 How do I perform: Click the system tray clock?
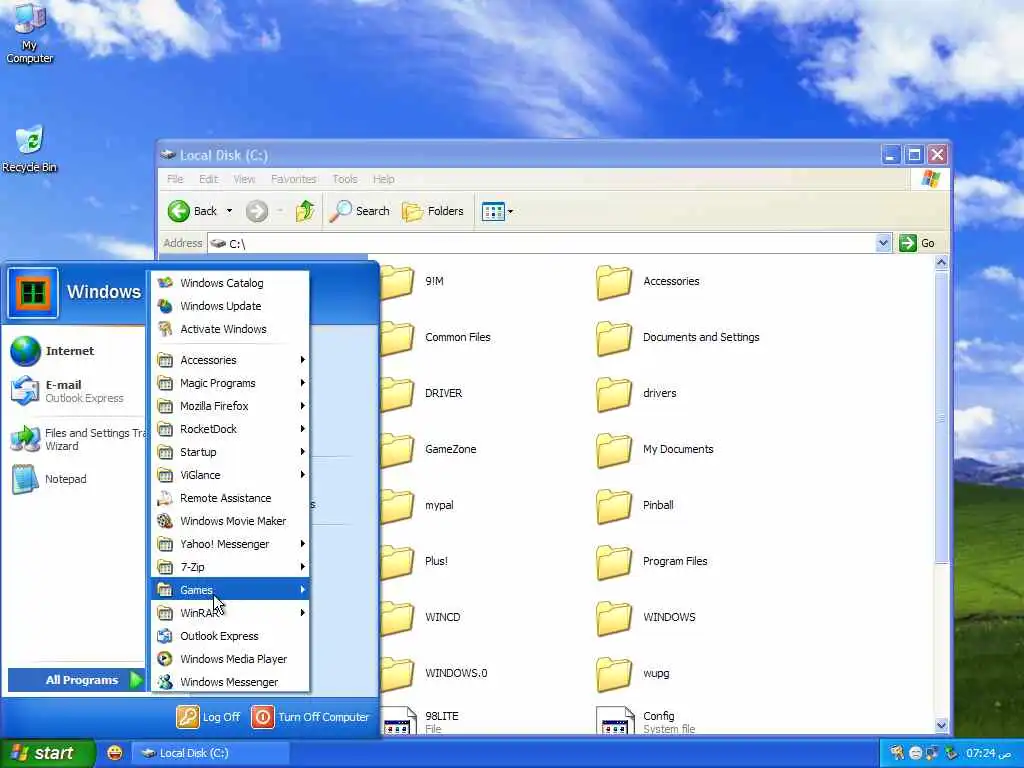988,753
